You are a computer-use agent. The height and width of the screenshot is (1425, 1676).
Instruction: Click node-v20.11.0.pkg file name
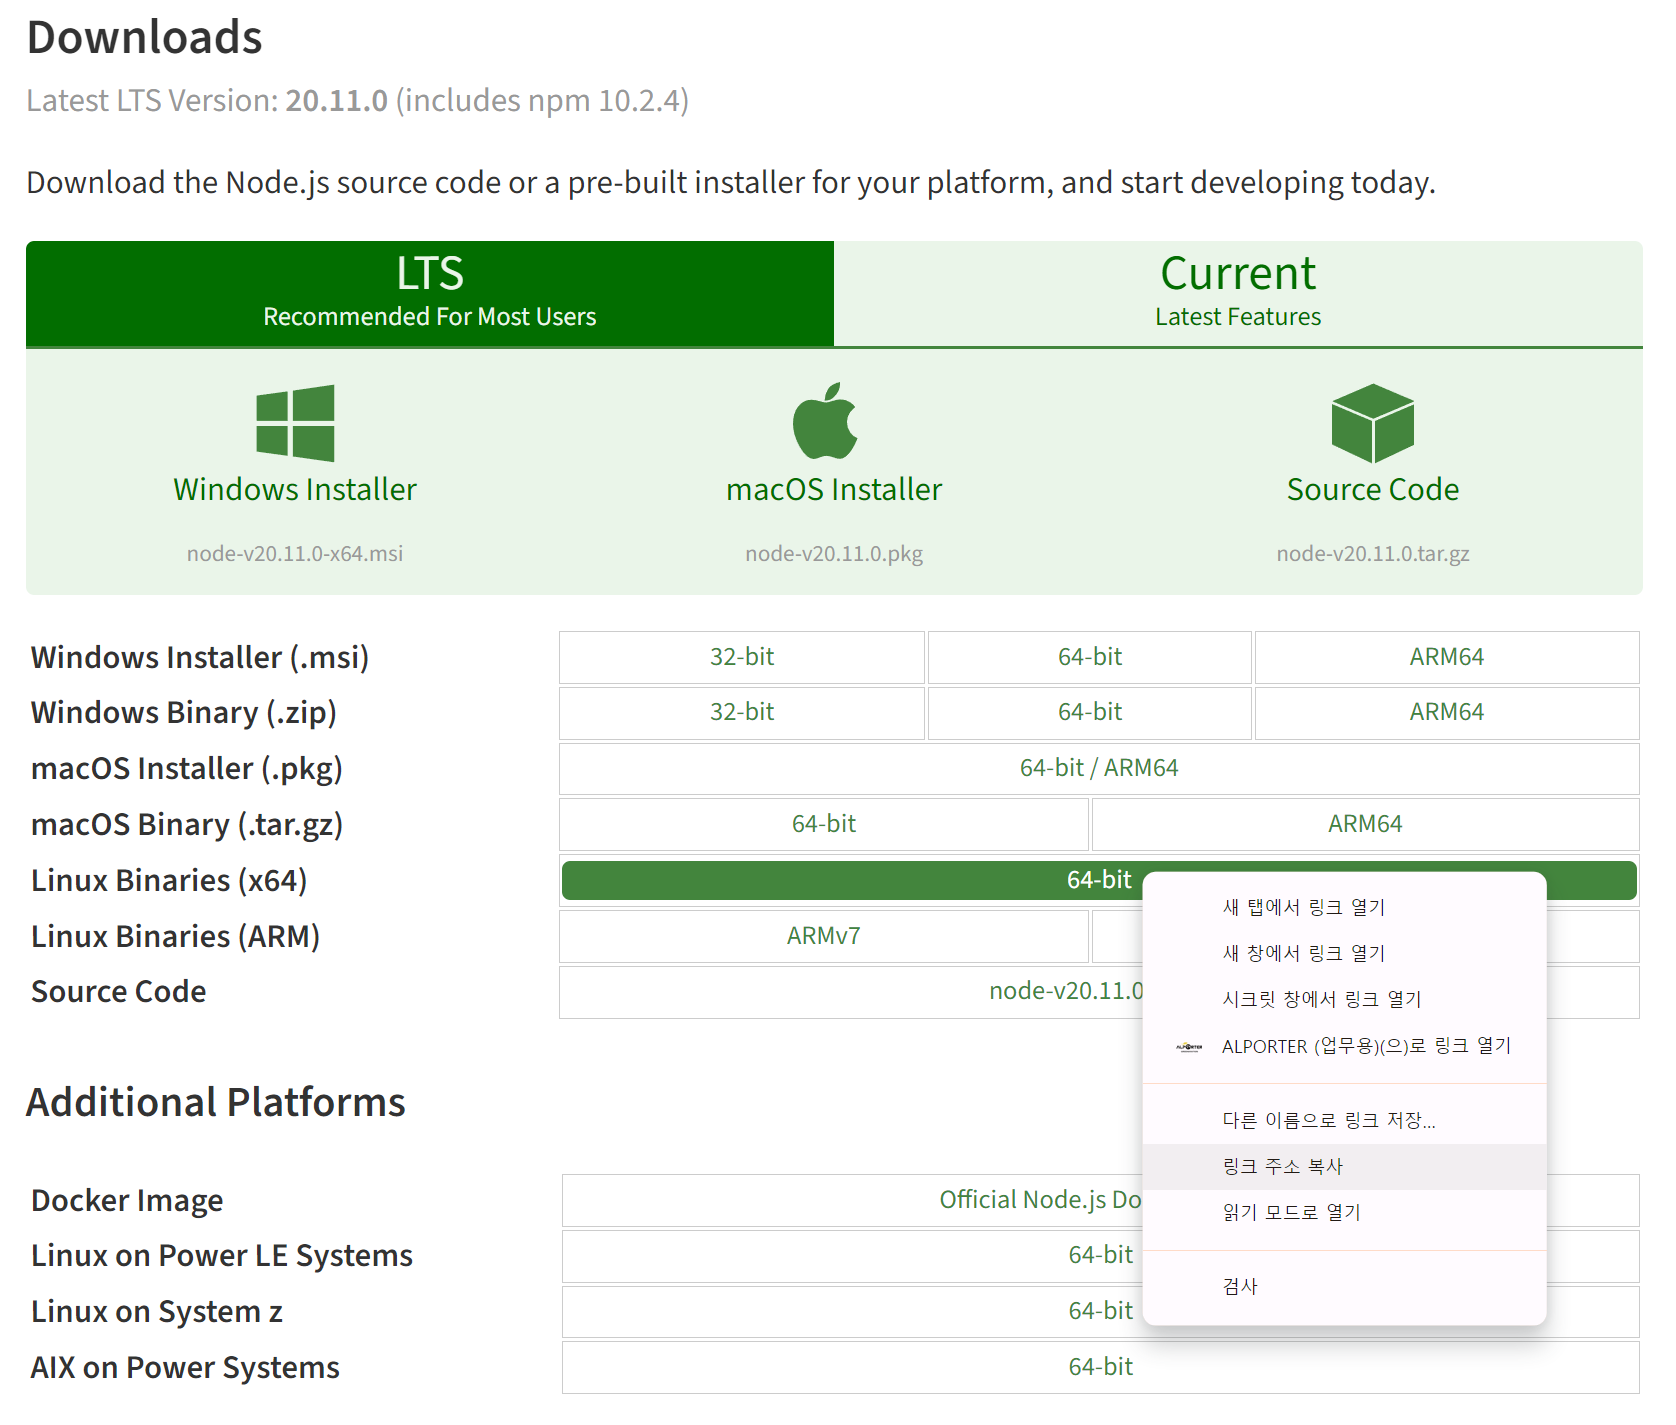[834, 553]
